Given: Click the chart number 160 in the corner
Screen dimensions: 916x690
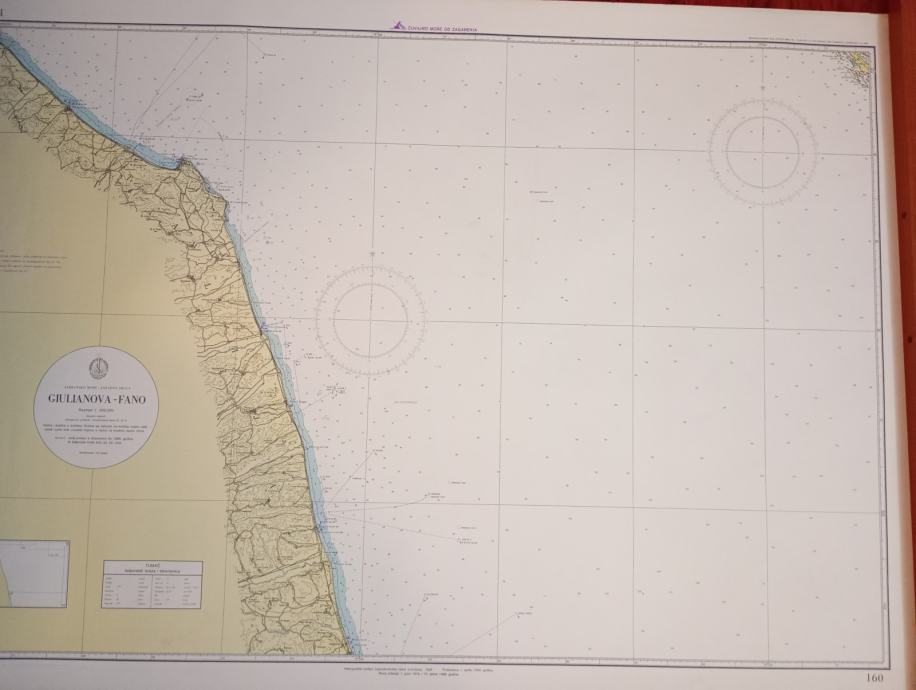Looking at the screenshot, I should [x=875, y=678].
